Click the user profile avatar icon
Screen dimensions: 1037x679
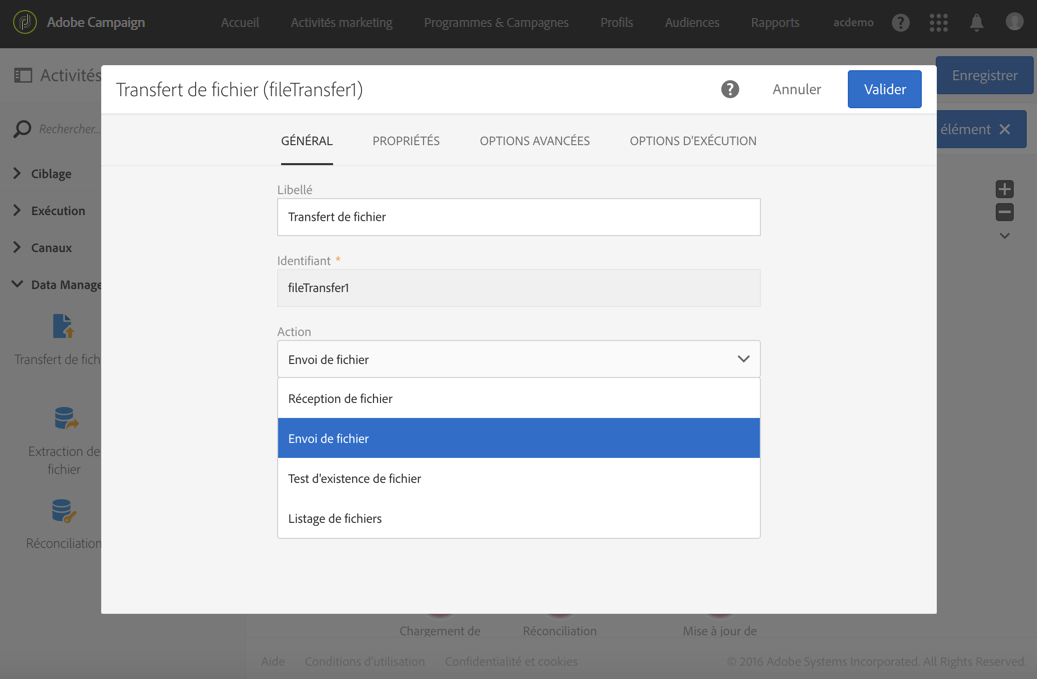(x=1014, y=22)
